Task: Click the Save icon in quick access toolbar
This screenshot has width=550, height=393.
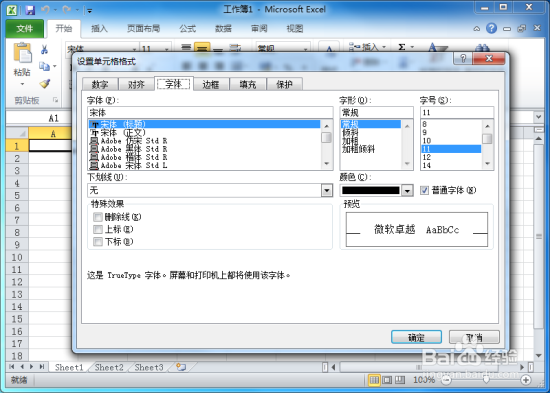Action: (x=30, y=10)
